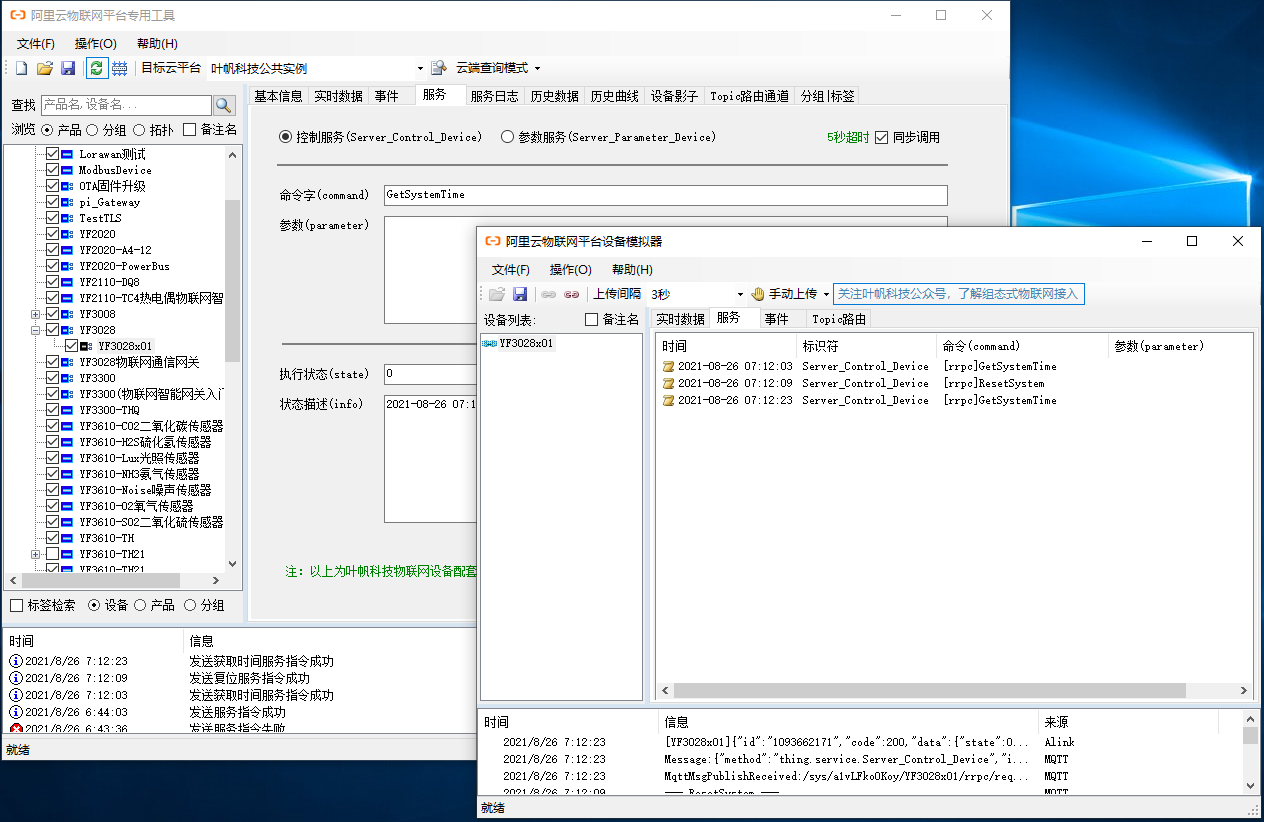Image resolution: width=1264 pixels, height=822 pixels.
Task: Click the 命令字 GetSystemTime input field
Action: (x=665, y=195)
